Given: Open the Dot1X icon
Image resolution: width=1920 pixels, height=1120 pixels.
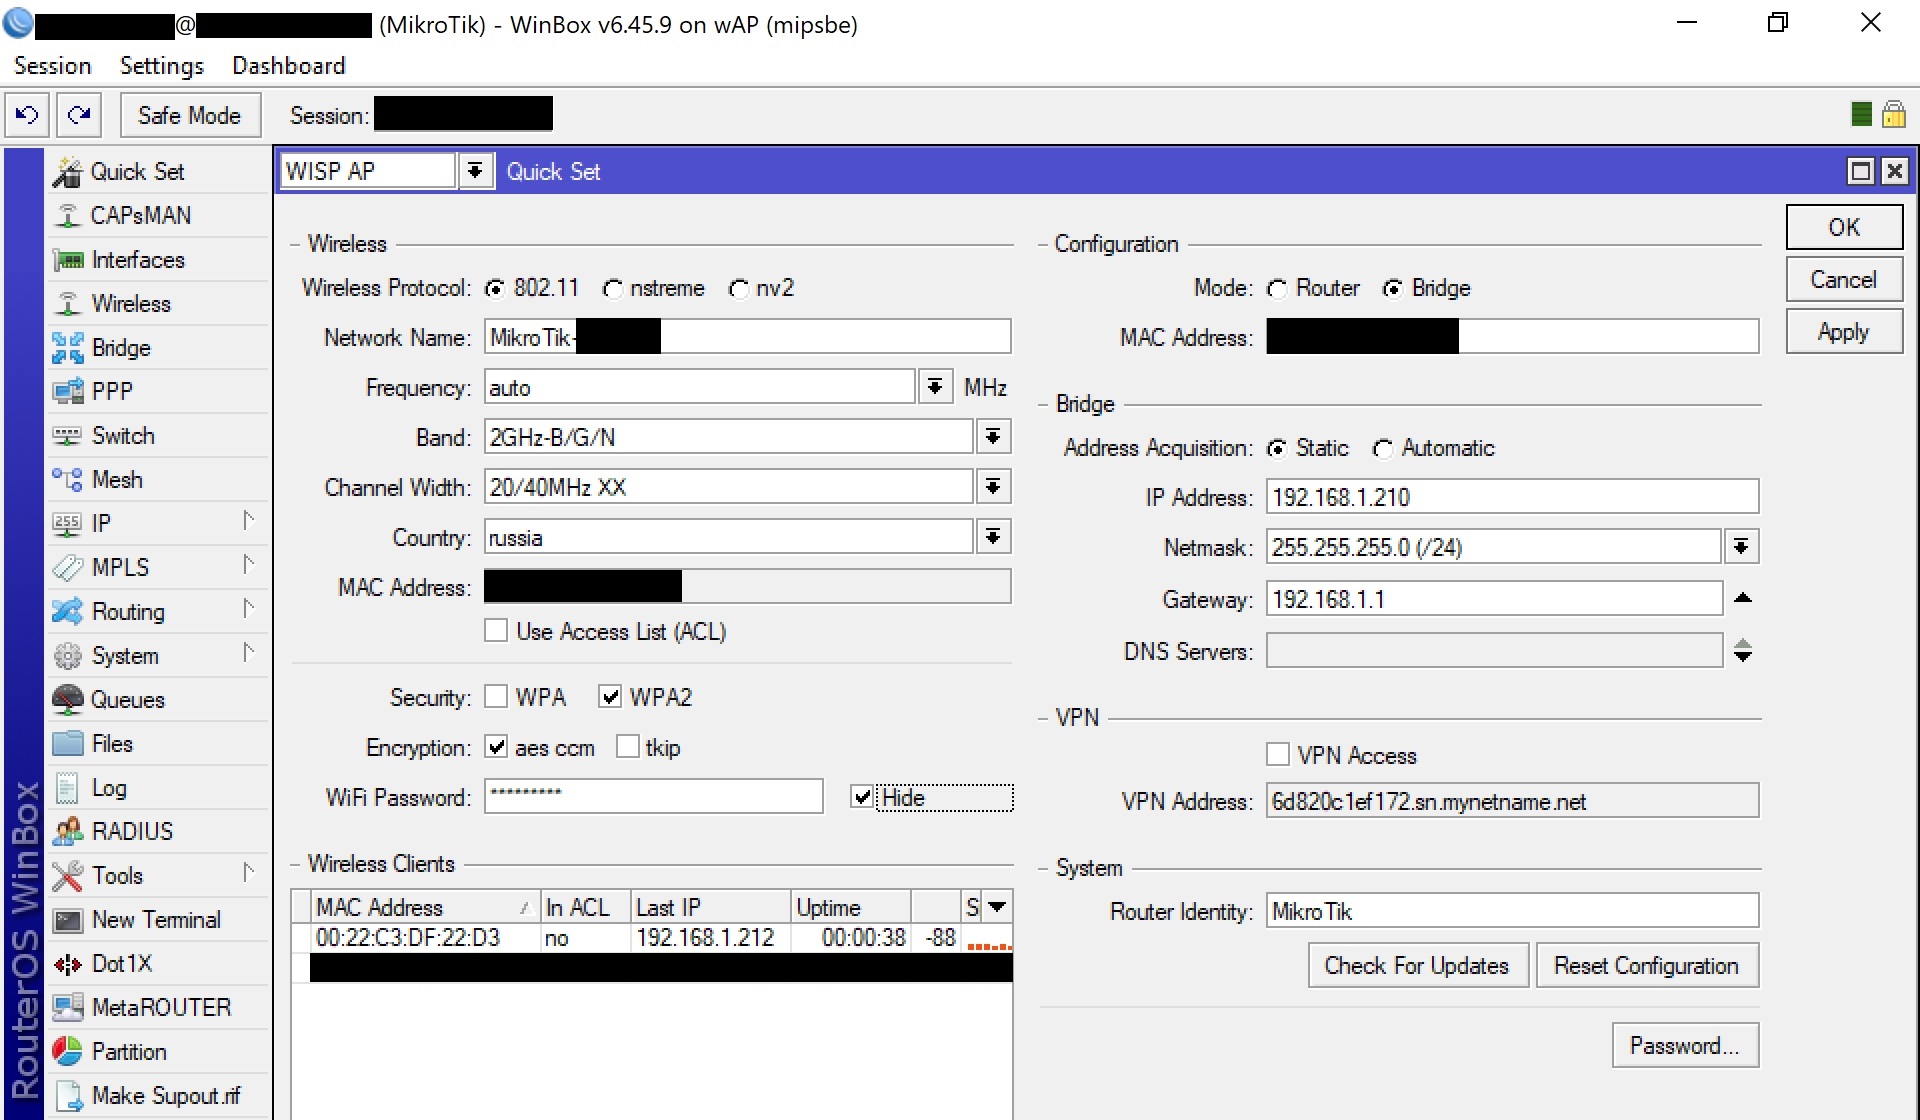Looking at the screenshot, I should [67, 964].
